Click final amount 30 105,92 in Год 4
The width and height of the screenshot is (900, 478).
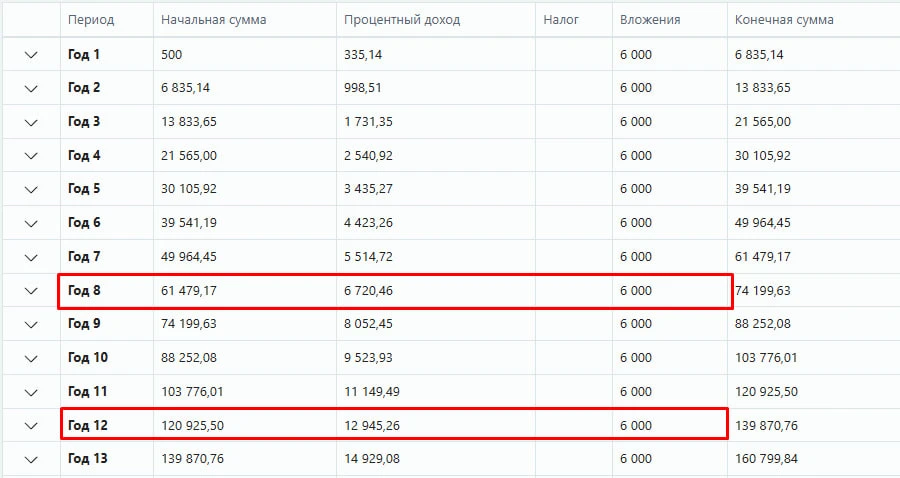(x=763, y=156)
